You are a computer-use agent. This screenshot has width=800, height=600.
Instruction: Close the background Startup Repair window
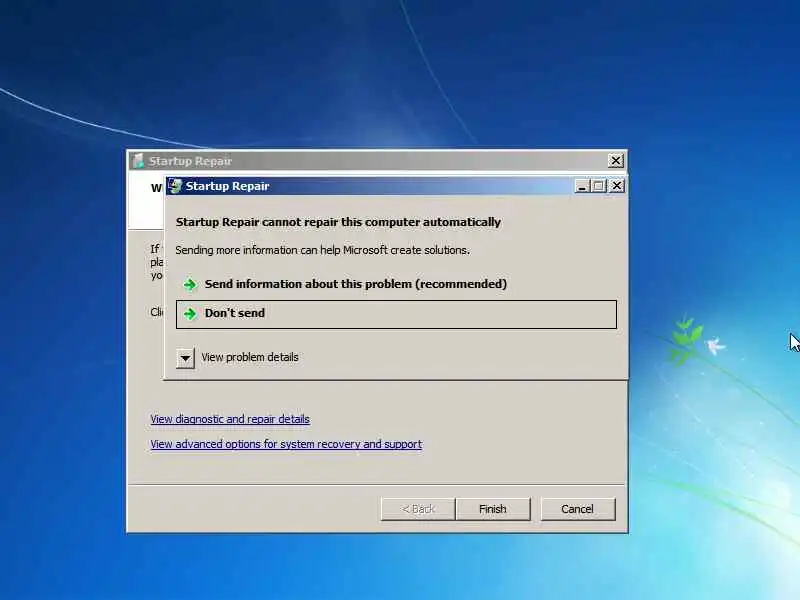(616, 161)
